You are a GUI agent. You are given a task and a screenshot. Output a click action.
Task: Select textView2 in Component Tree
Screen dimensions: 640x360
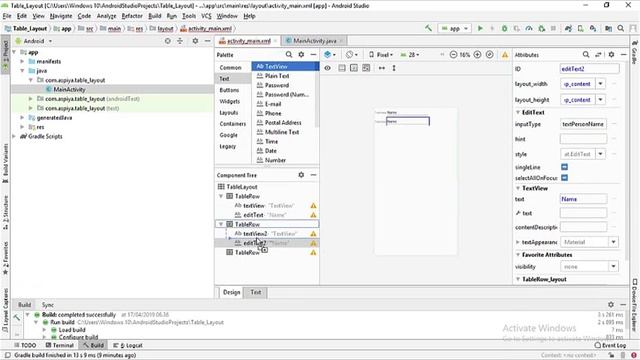pos(255,234)
